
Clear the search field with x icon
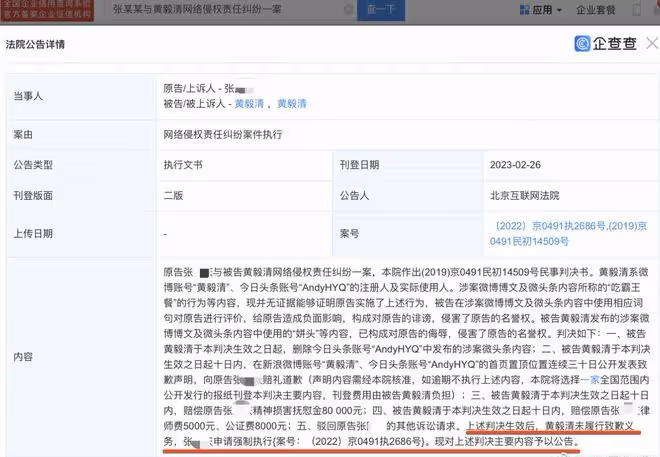[348, 9]
